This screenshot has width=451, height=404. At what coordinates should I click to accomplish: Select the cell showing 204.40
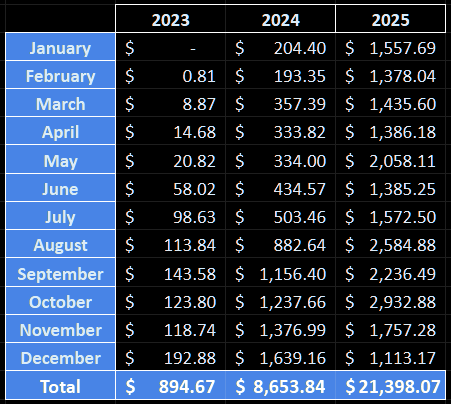(280, 47)
